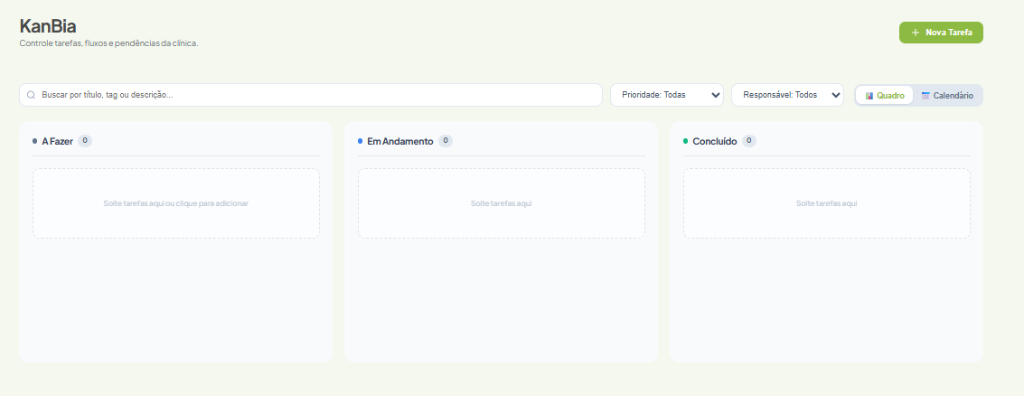Open the Responsável: Todos dropdown

(788, 95)
